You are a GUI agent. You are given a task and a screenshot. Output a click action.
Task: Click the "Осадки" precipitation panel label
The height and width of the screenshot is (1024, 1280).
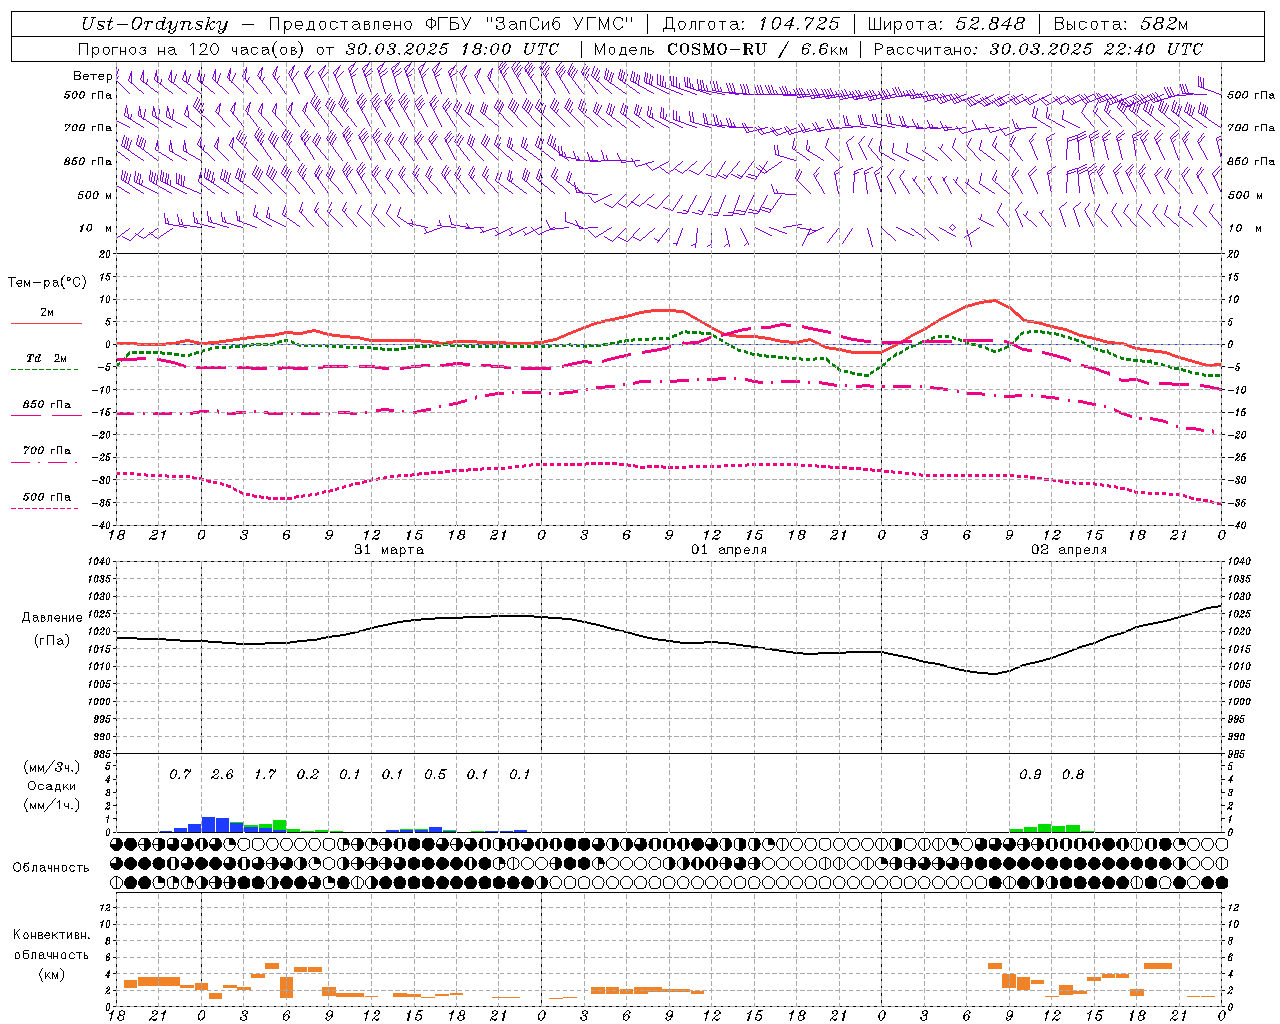[51, 786]
